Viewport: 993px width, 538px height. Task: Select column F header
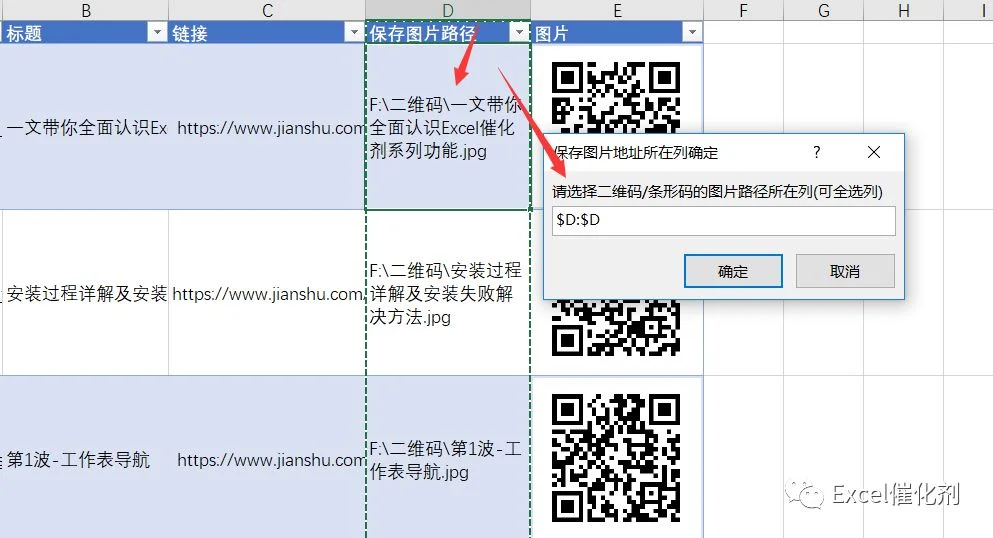743,10
